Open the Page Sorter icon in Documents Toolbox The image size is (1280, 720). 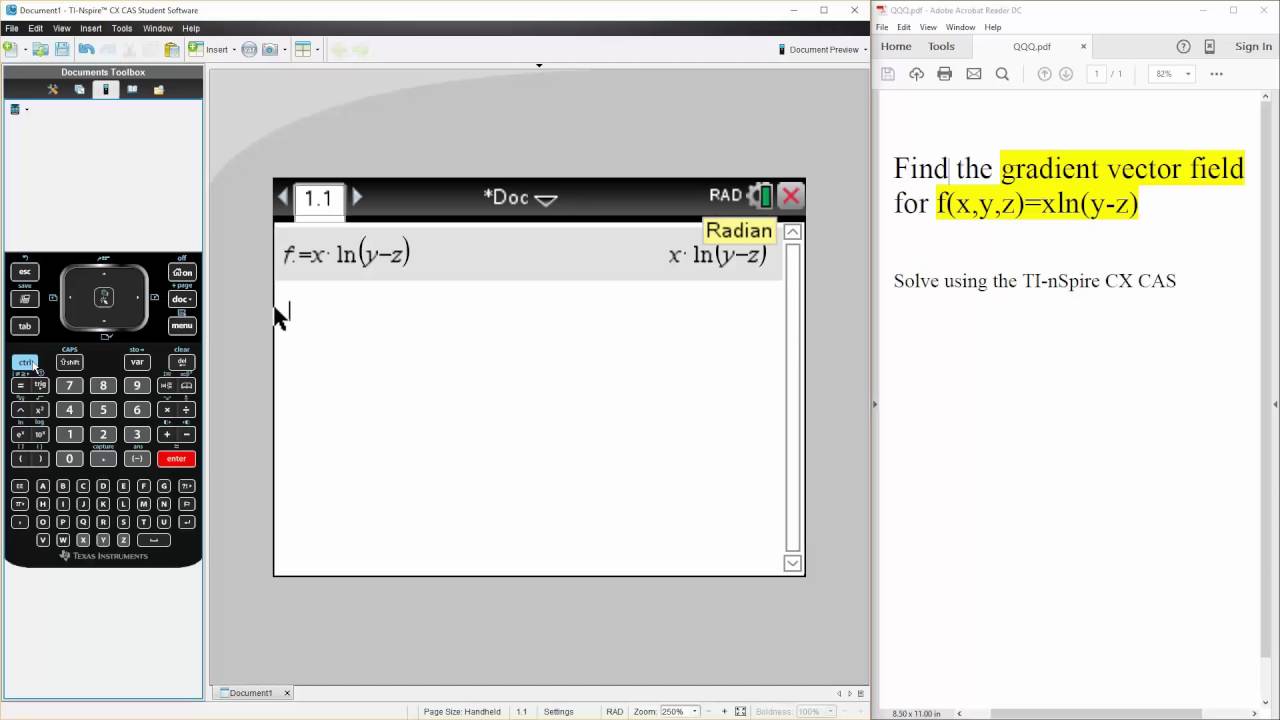(79, 89)
